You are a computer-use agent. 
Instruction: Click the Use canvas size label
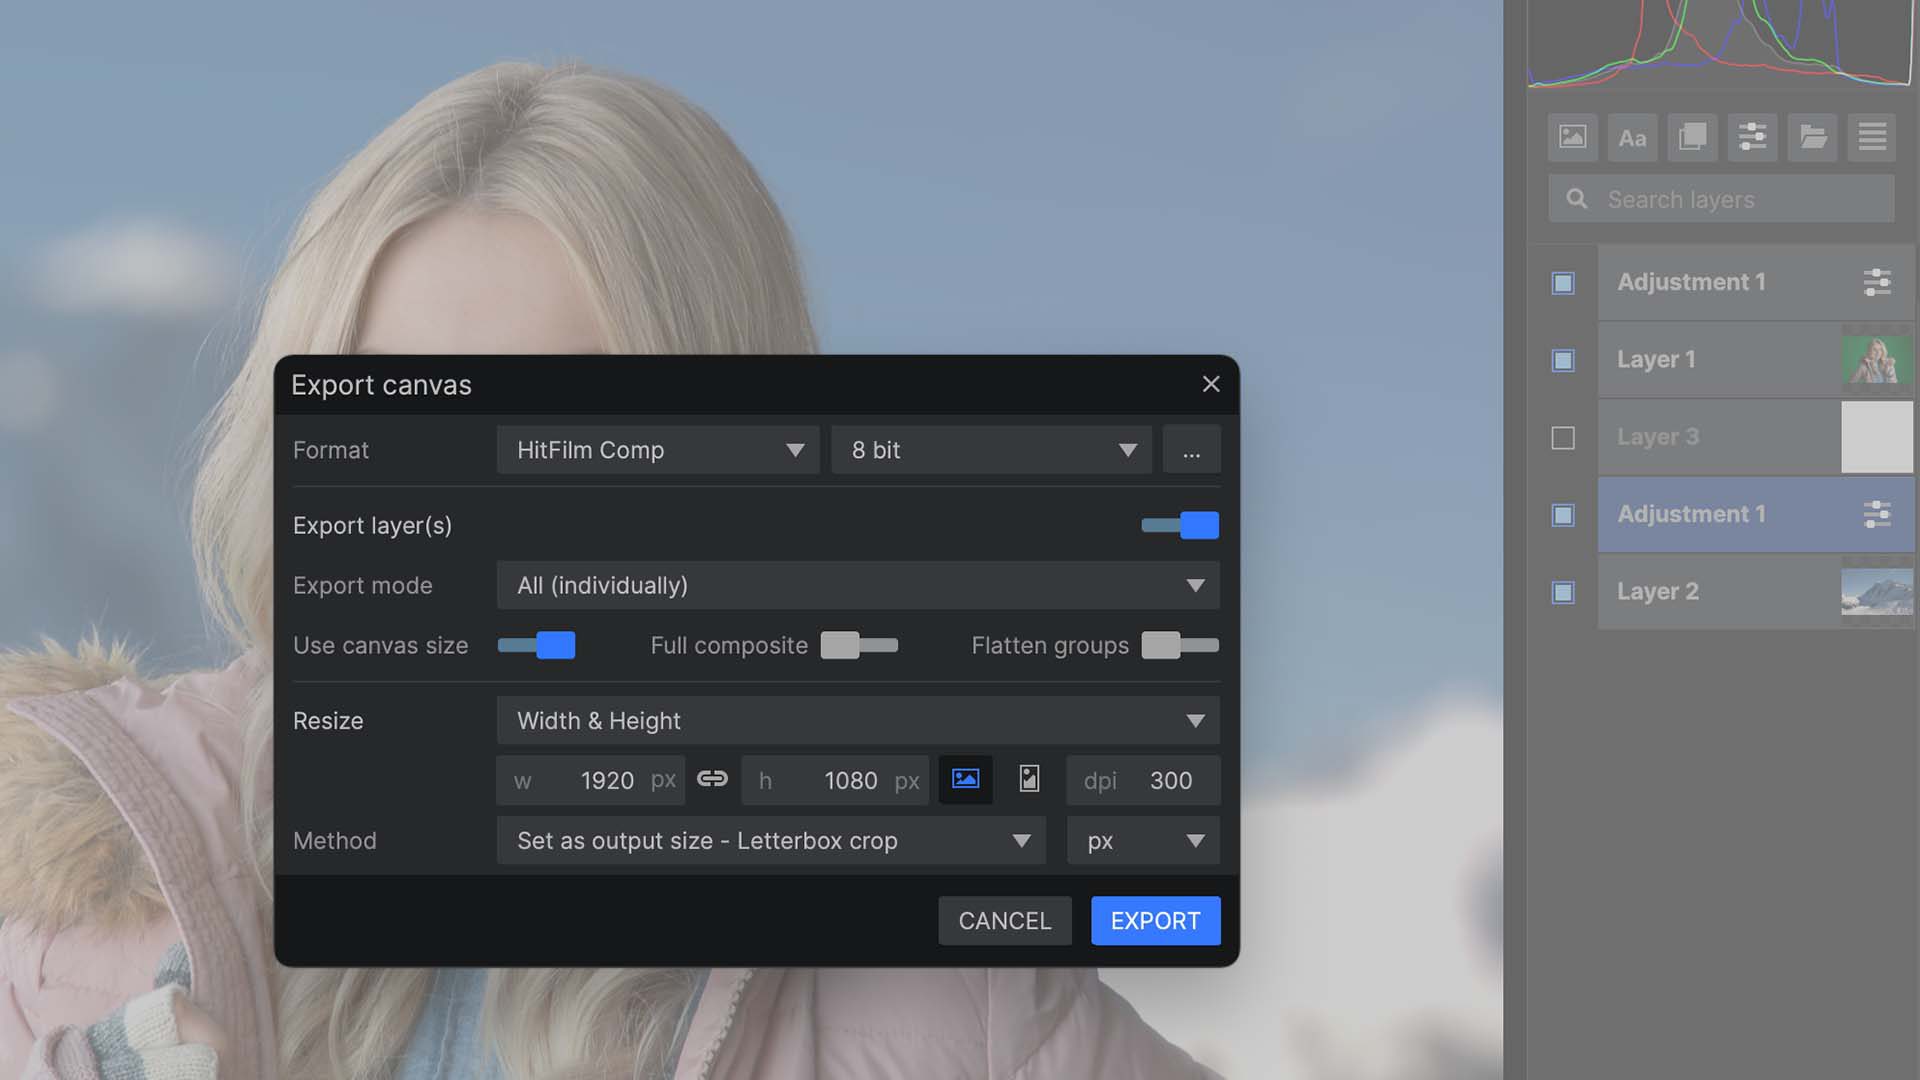click(x=380, y=645)
